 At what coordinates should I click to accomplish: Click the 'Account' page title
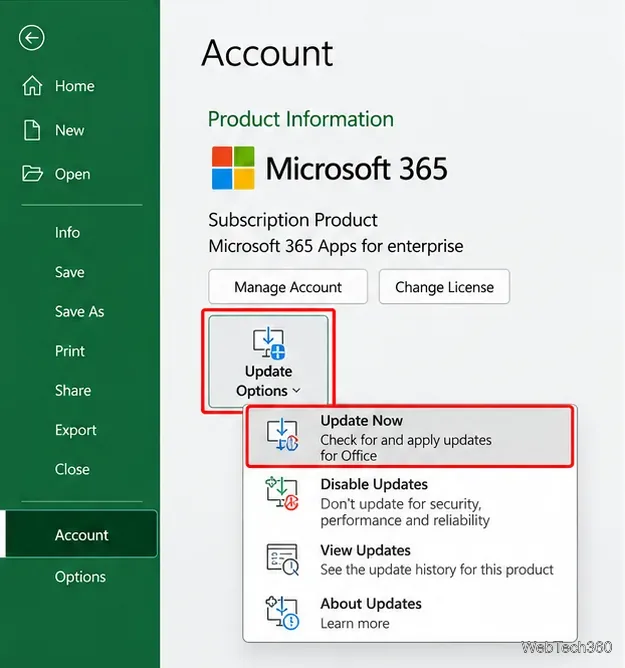pyautogui.click(x=267, y=53)
